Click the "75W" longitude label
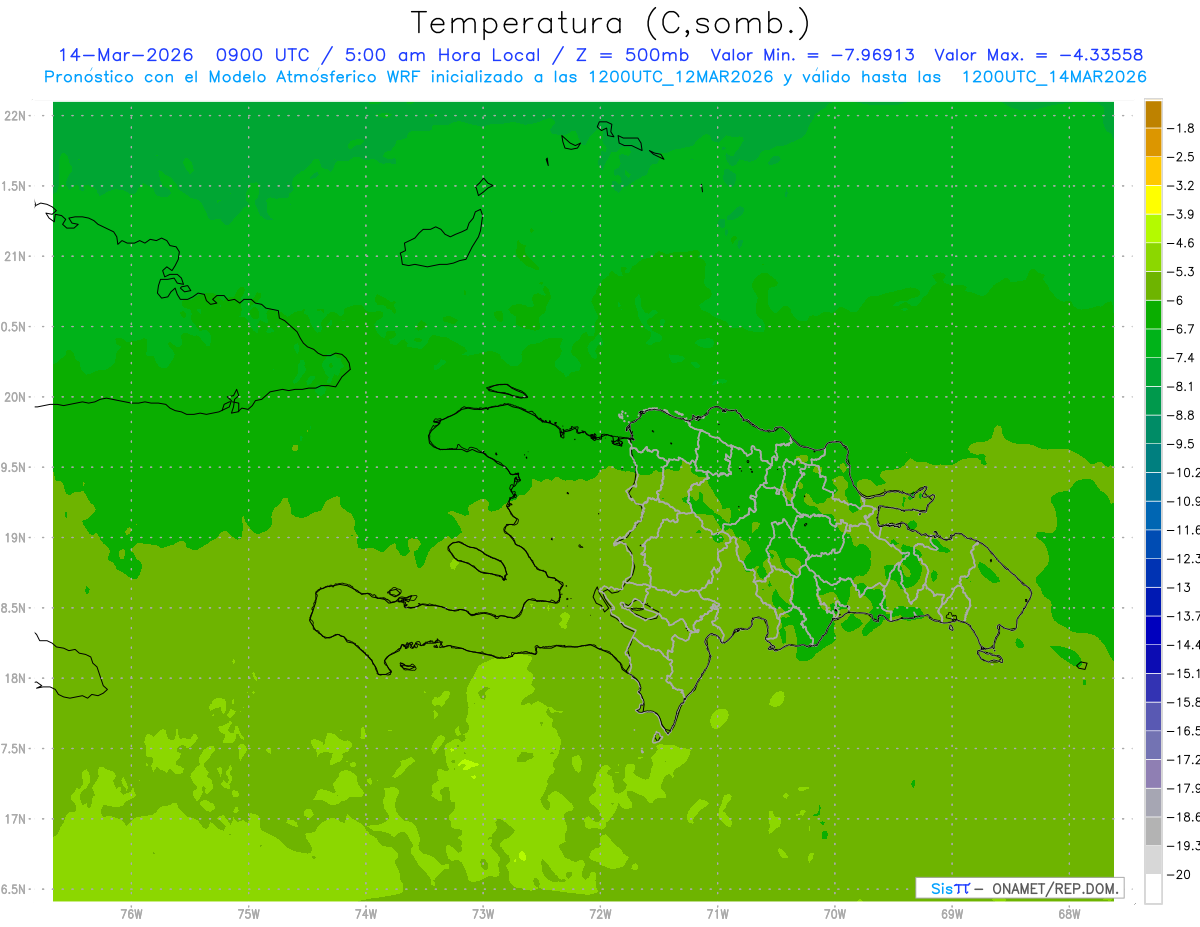 [249, 914]
